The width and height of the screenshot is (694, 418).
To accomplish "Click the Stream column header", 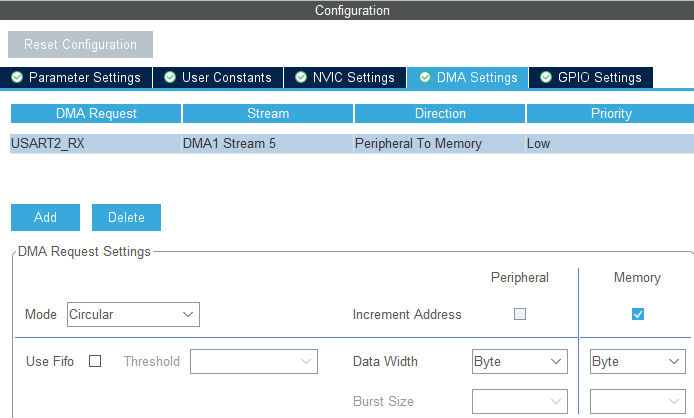I will pyautogui.click(x=268, y=113).
